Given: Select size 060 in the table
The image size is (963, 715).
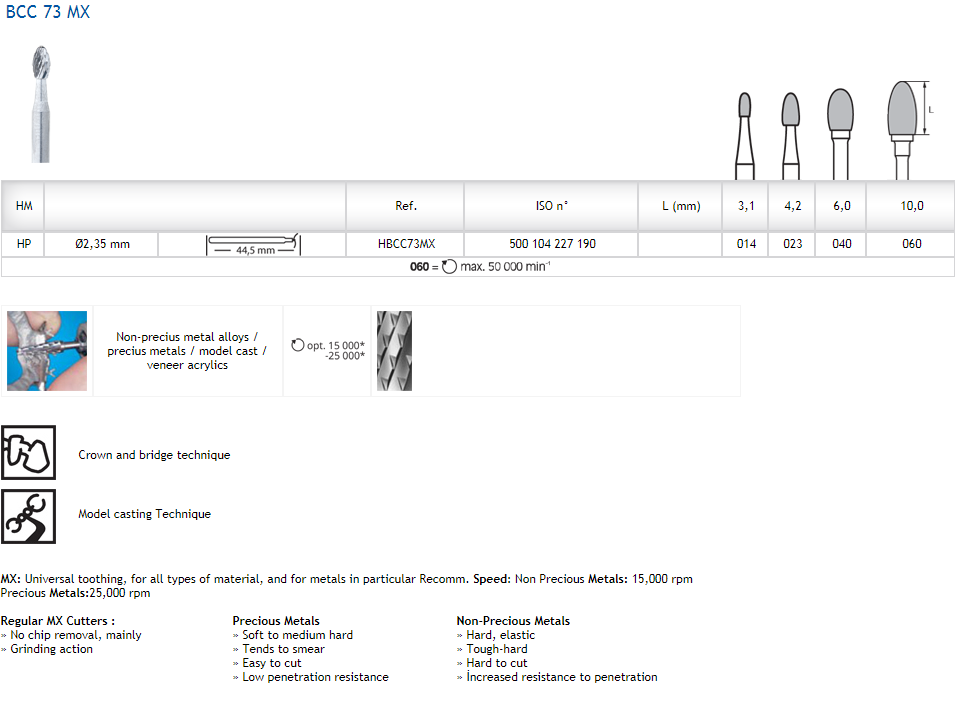Looking at the screenshot, I should [x=911, y=244].
